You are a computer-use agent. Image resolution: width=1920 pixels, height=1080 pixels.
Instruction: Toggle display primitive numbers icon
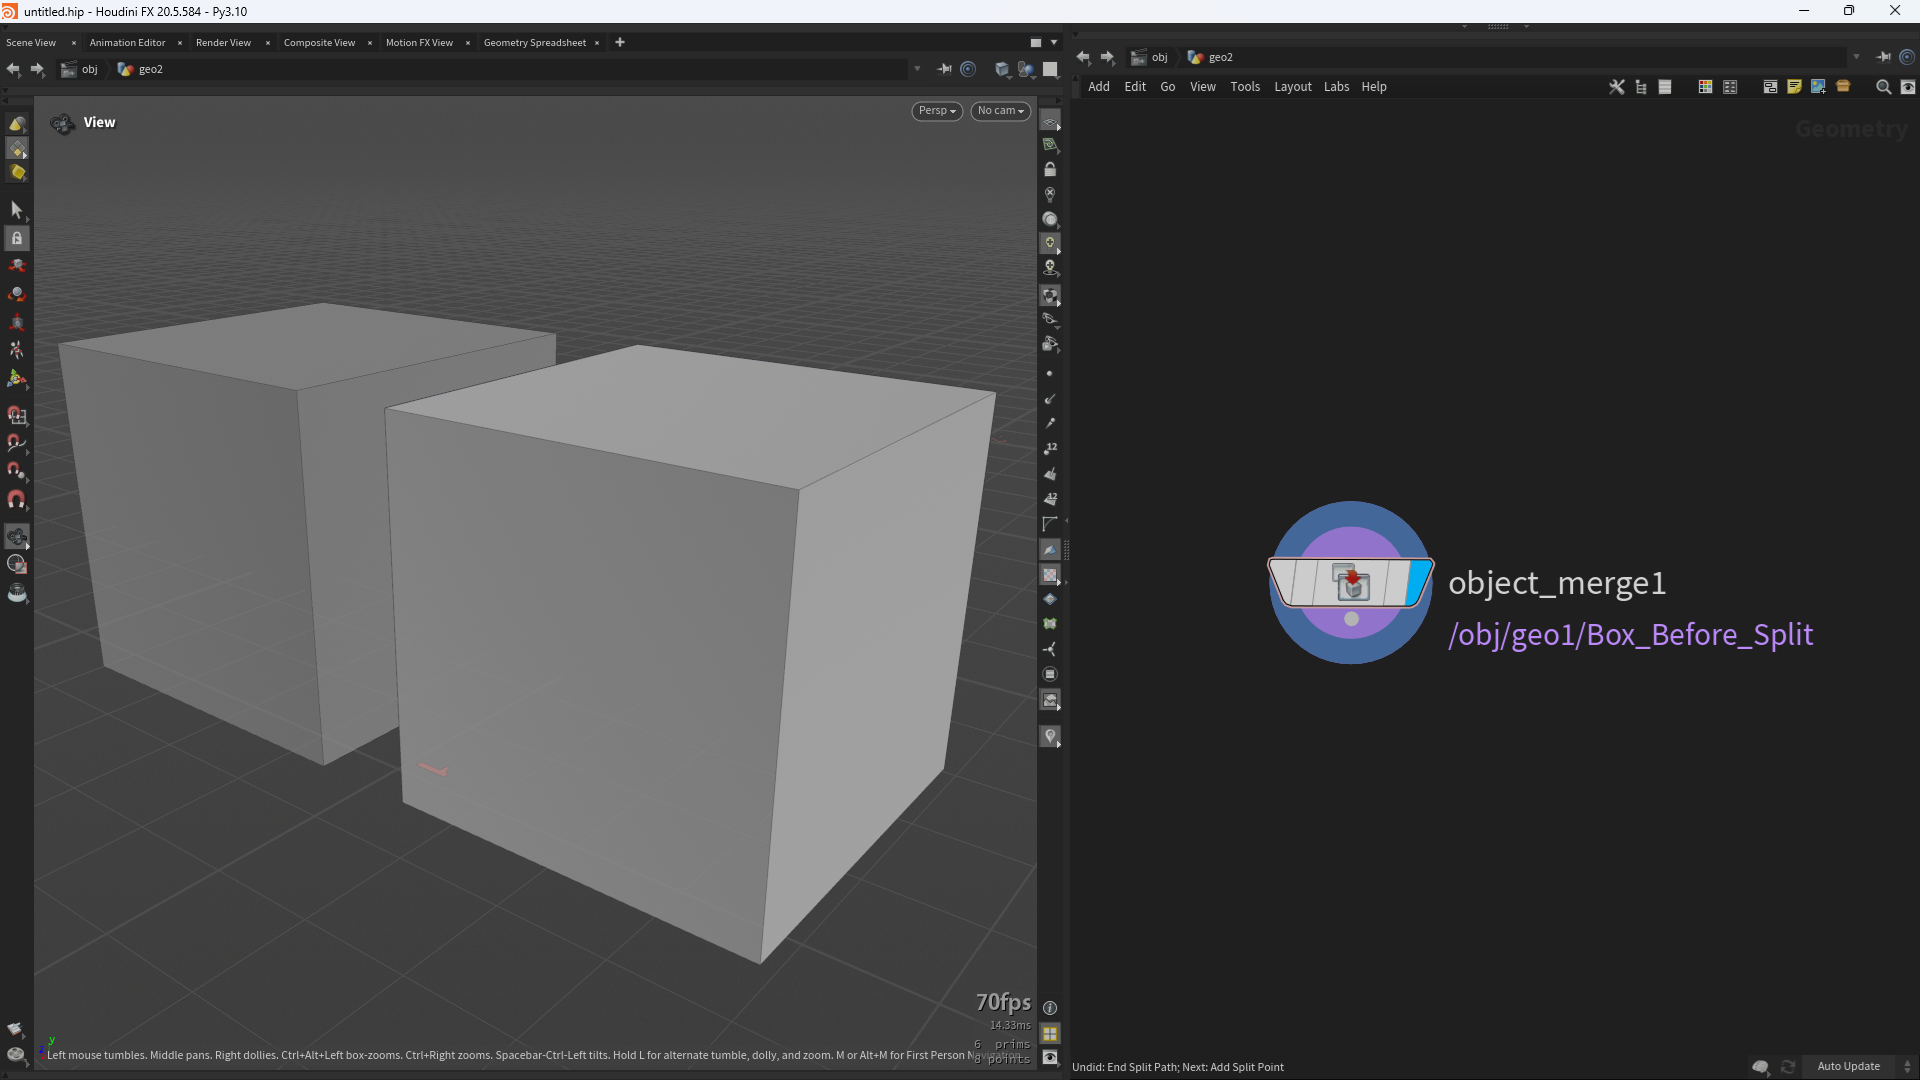click(x=1050, y=498)
